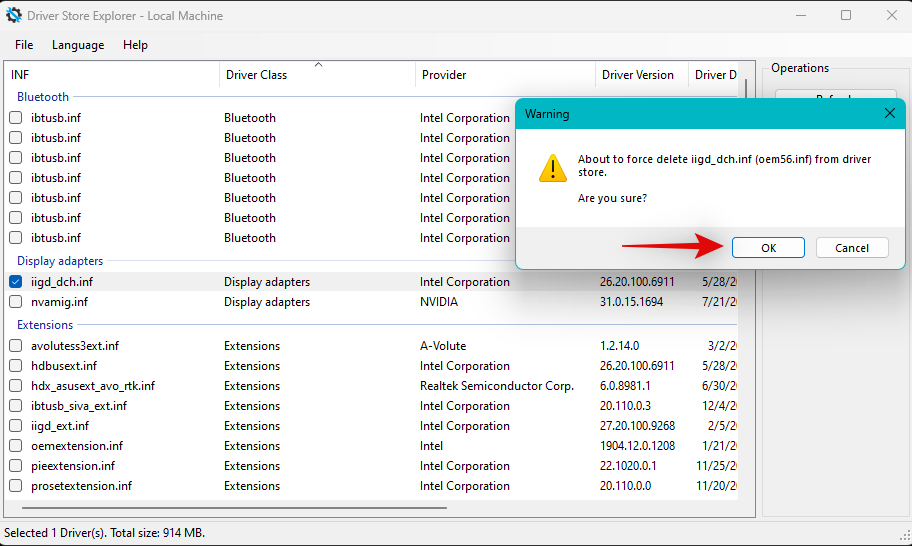This screenshot has width=912, height=546.
Task: Close the Warning dialog with its X button
Action: [889, 113]
